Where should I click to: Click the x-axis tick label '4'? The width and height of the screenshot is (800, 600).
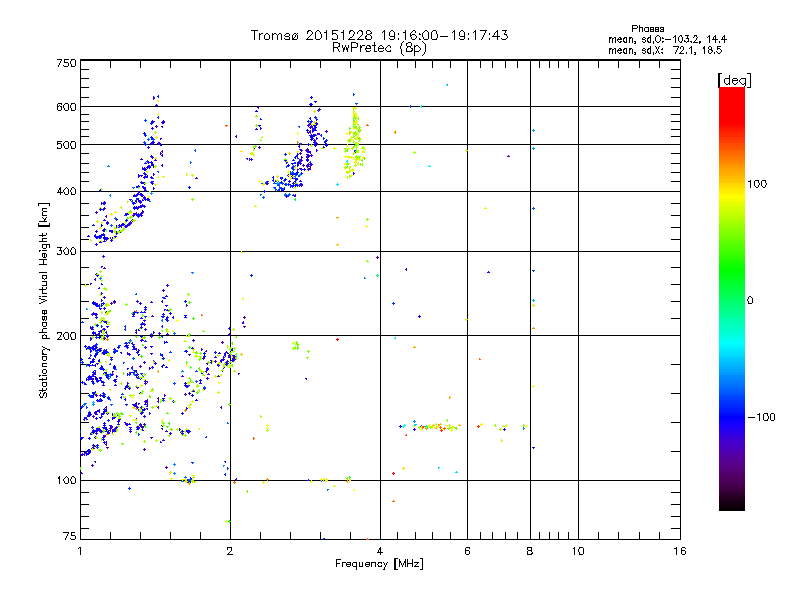coord(380,551)
